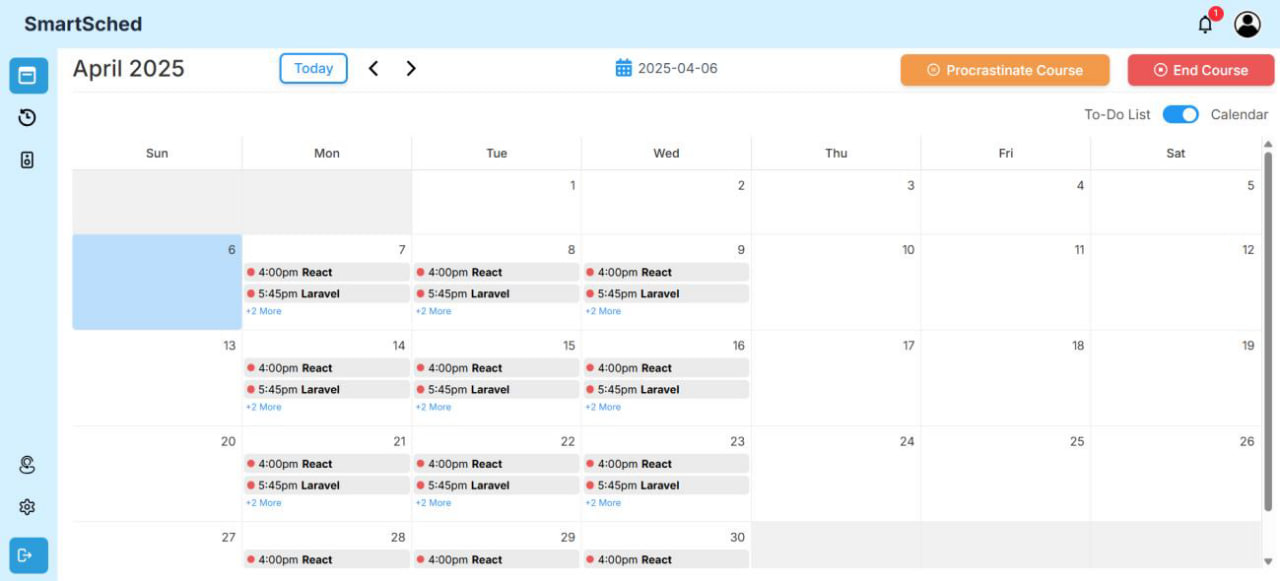Open 4:00pm React event on April 8
1280x581 pixels.
tap(497, 272)
